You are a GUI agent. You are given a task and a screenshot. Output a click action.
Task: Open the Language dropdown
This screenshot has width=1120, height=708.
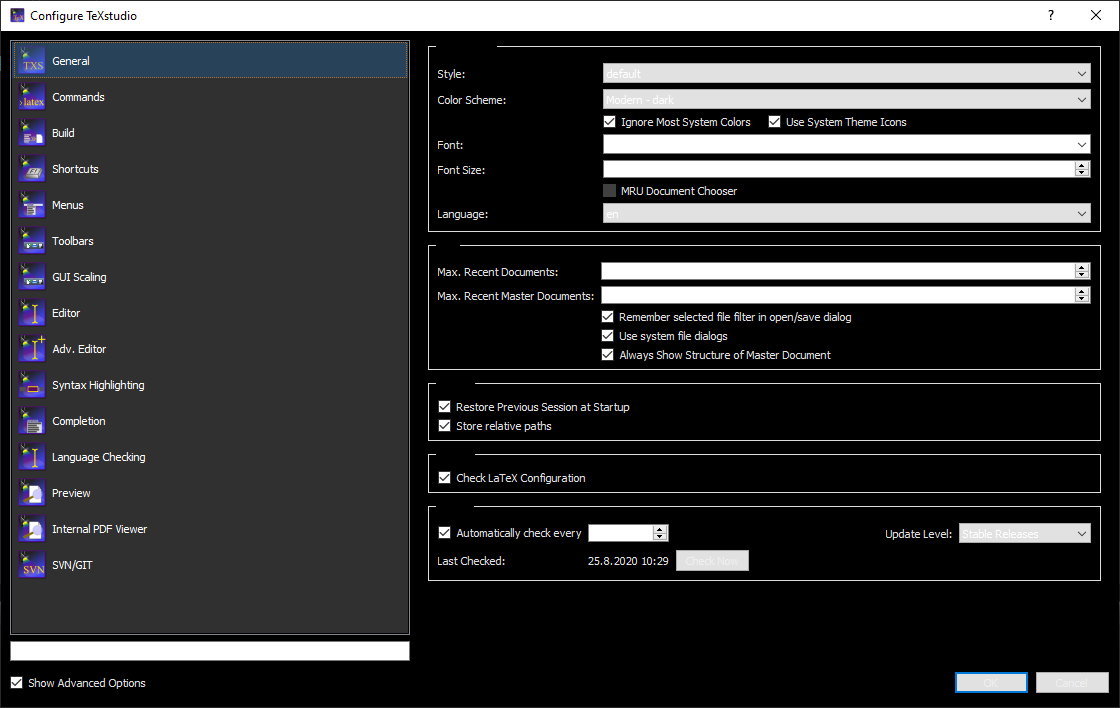point(846,214)
